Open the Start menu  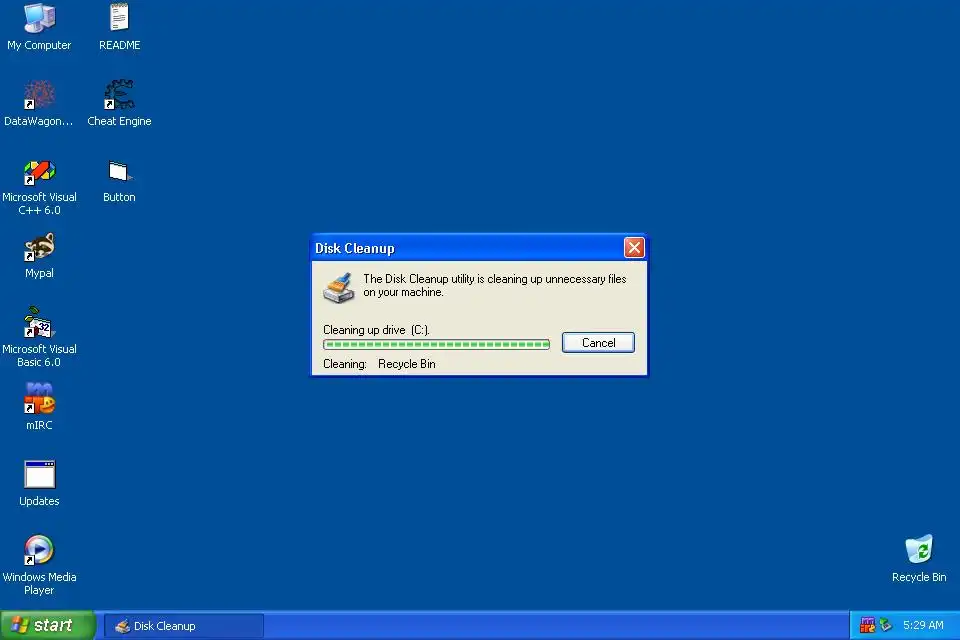(47, 625)
